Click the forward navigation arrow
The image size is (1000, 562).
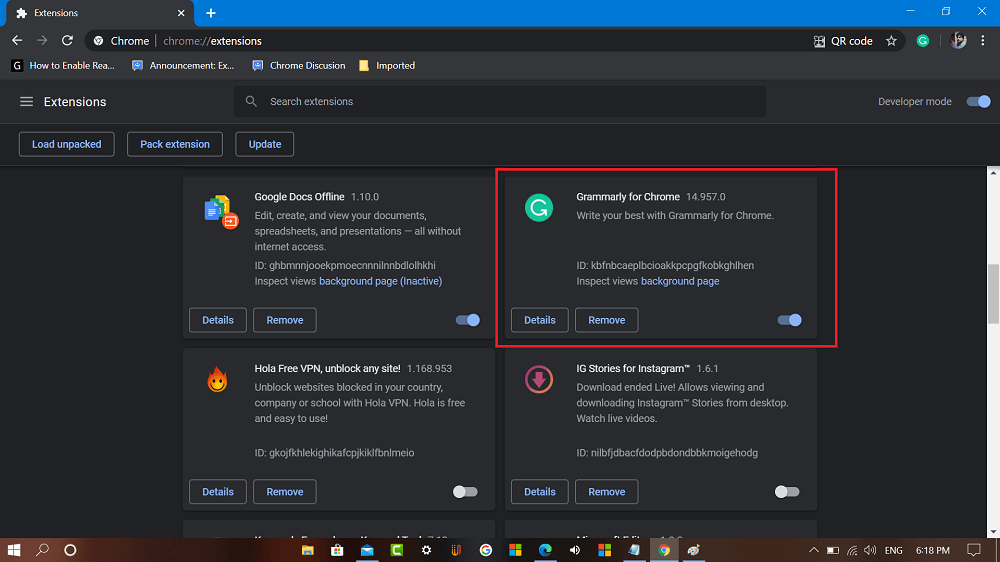point(42,41)
